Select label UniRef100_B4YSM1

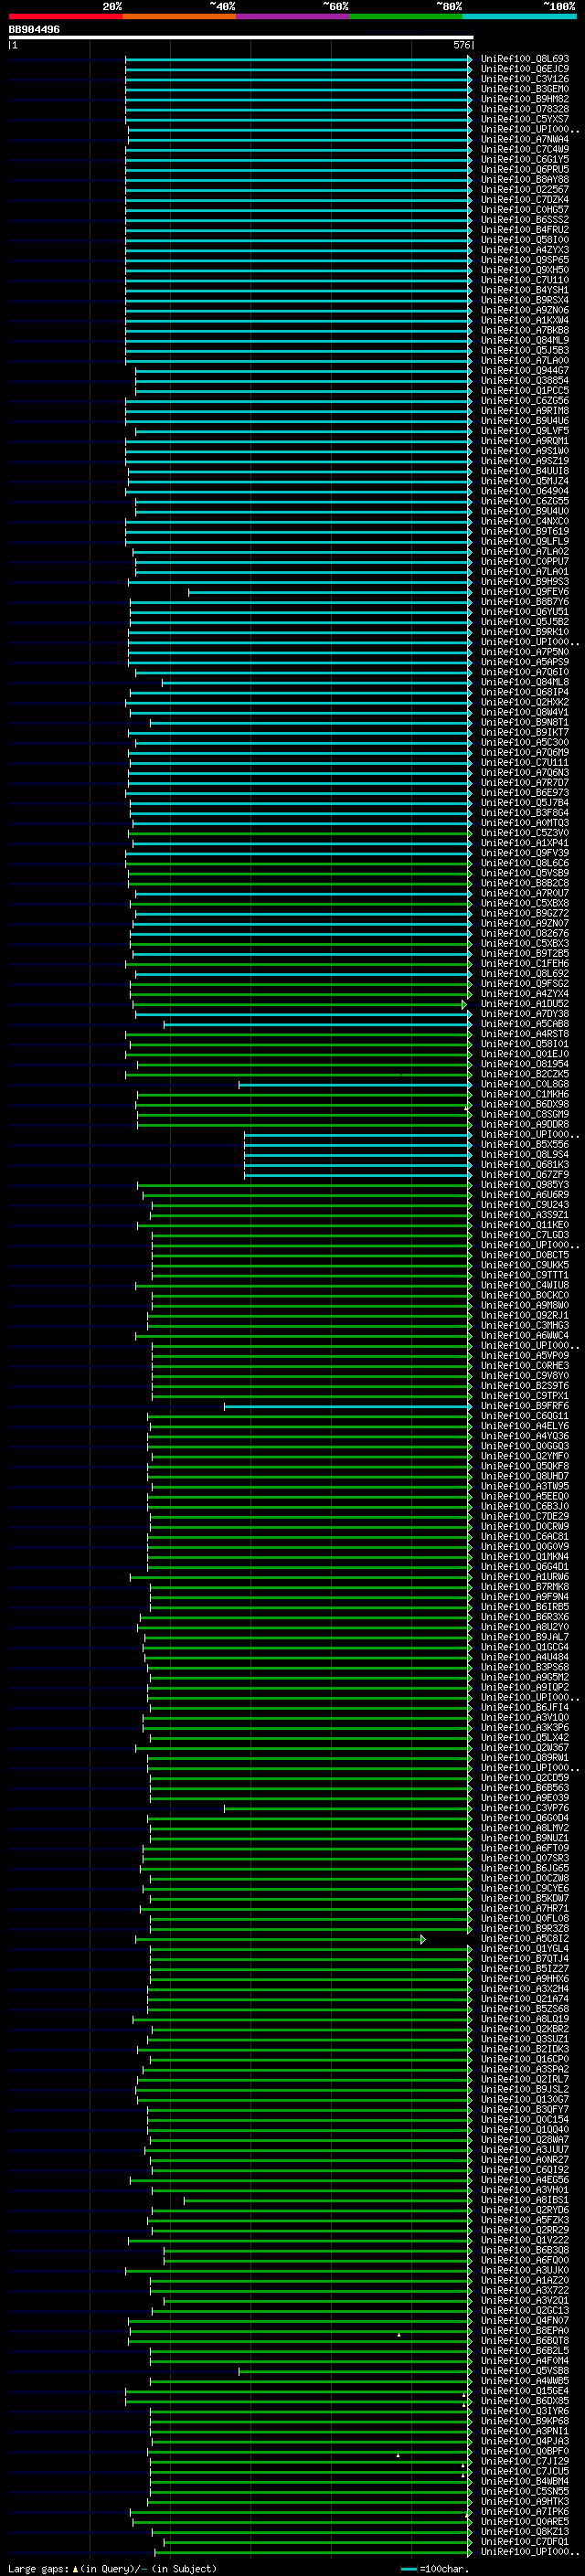(x=525, y=290)
